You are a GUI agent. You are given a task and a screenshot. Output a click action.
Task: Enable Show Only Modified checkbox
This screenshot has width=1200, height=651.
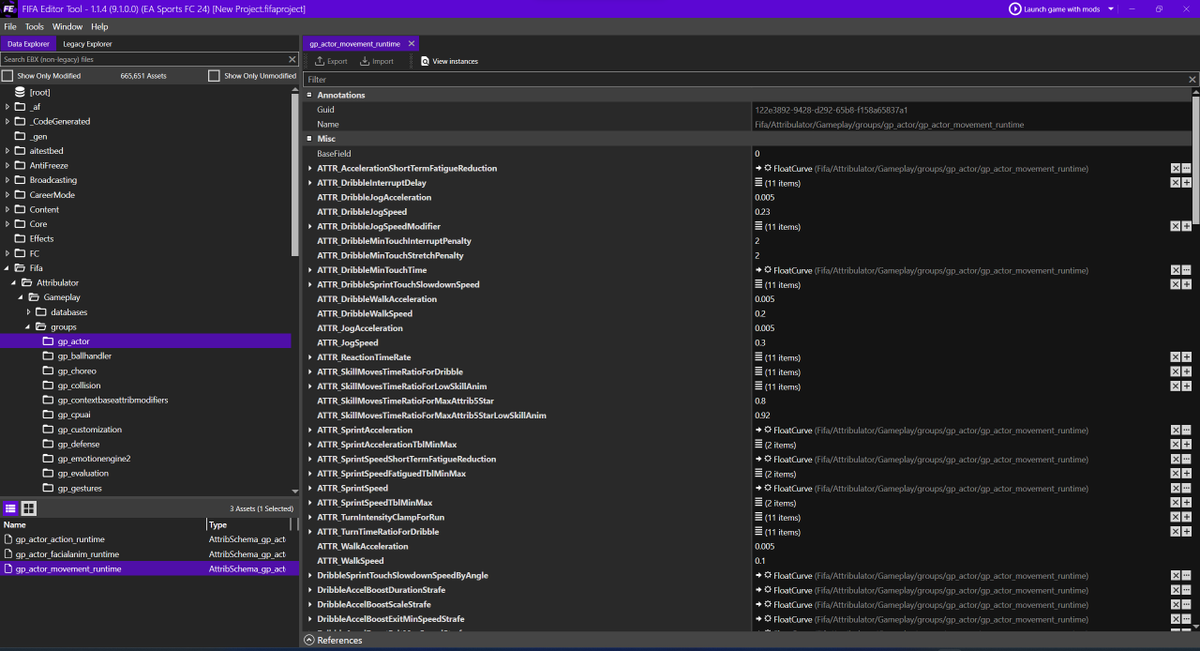click(8, 76)
